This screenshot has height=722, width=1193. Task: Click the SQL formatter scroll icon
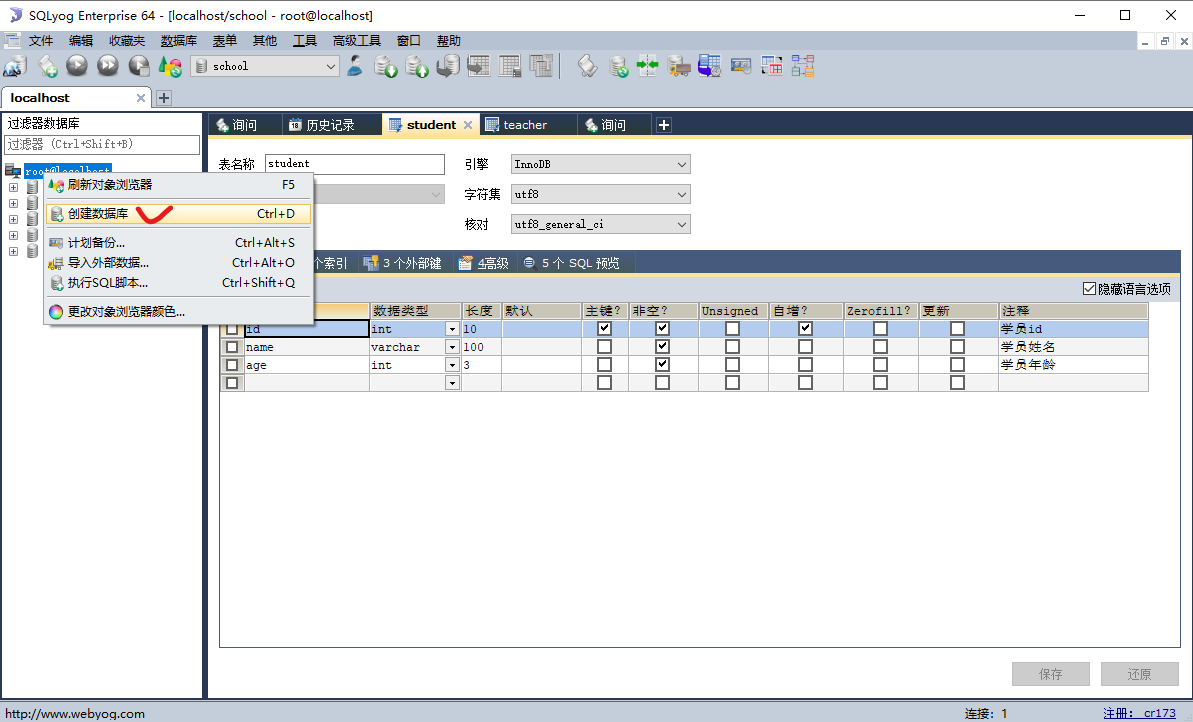tap(587, 66)
